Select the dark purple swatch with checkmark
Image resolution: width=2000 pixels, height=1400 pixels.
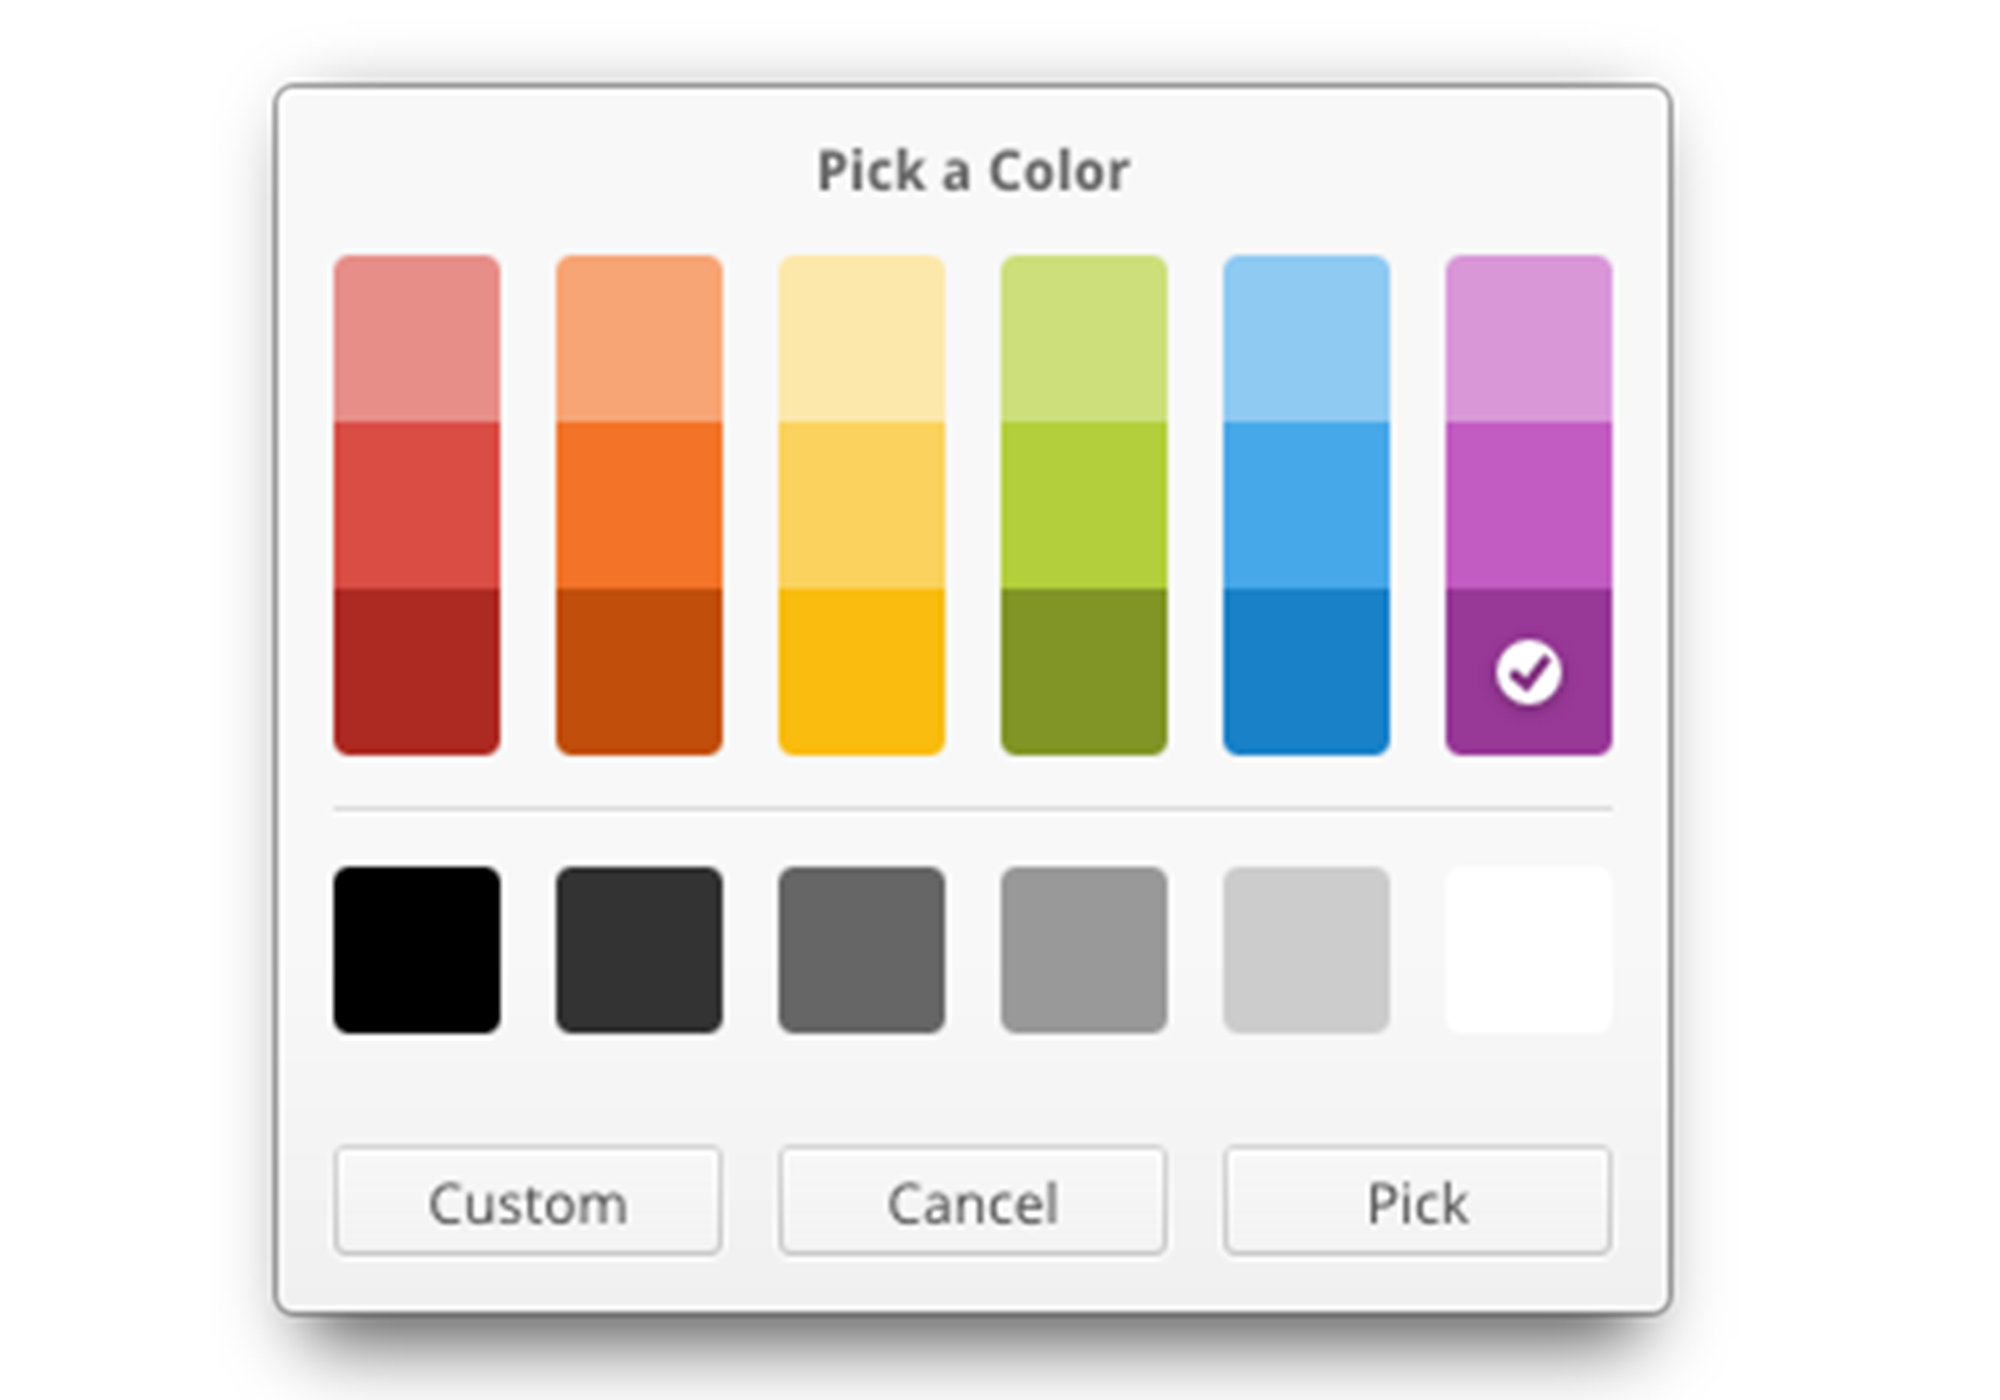[1528, 672]
